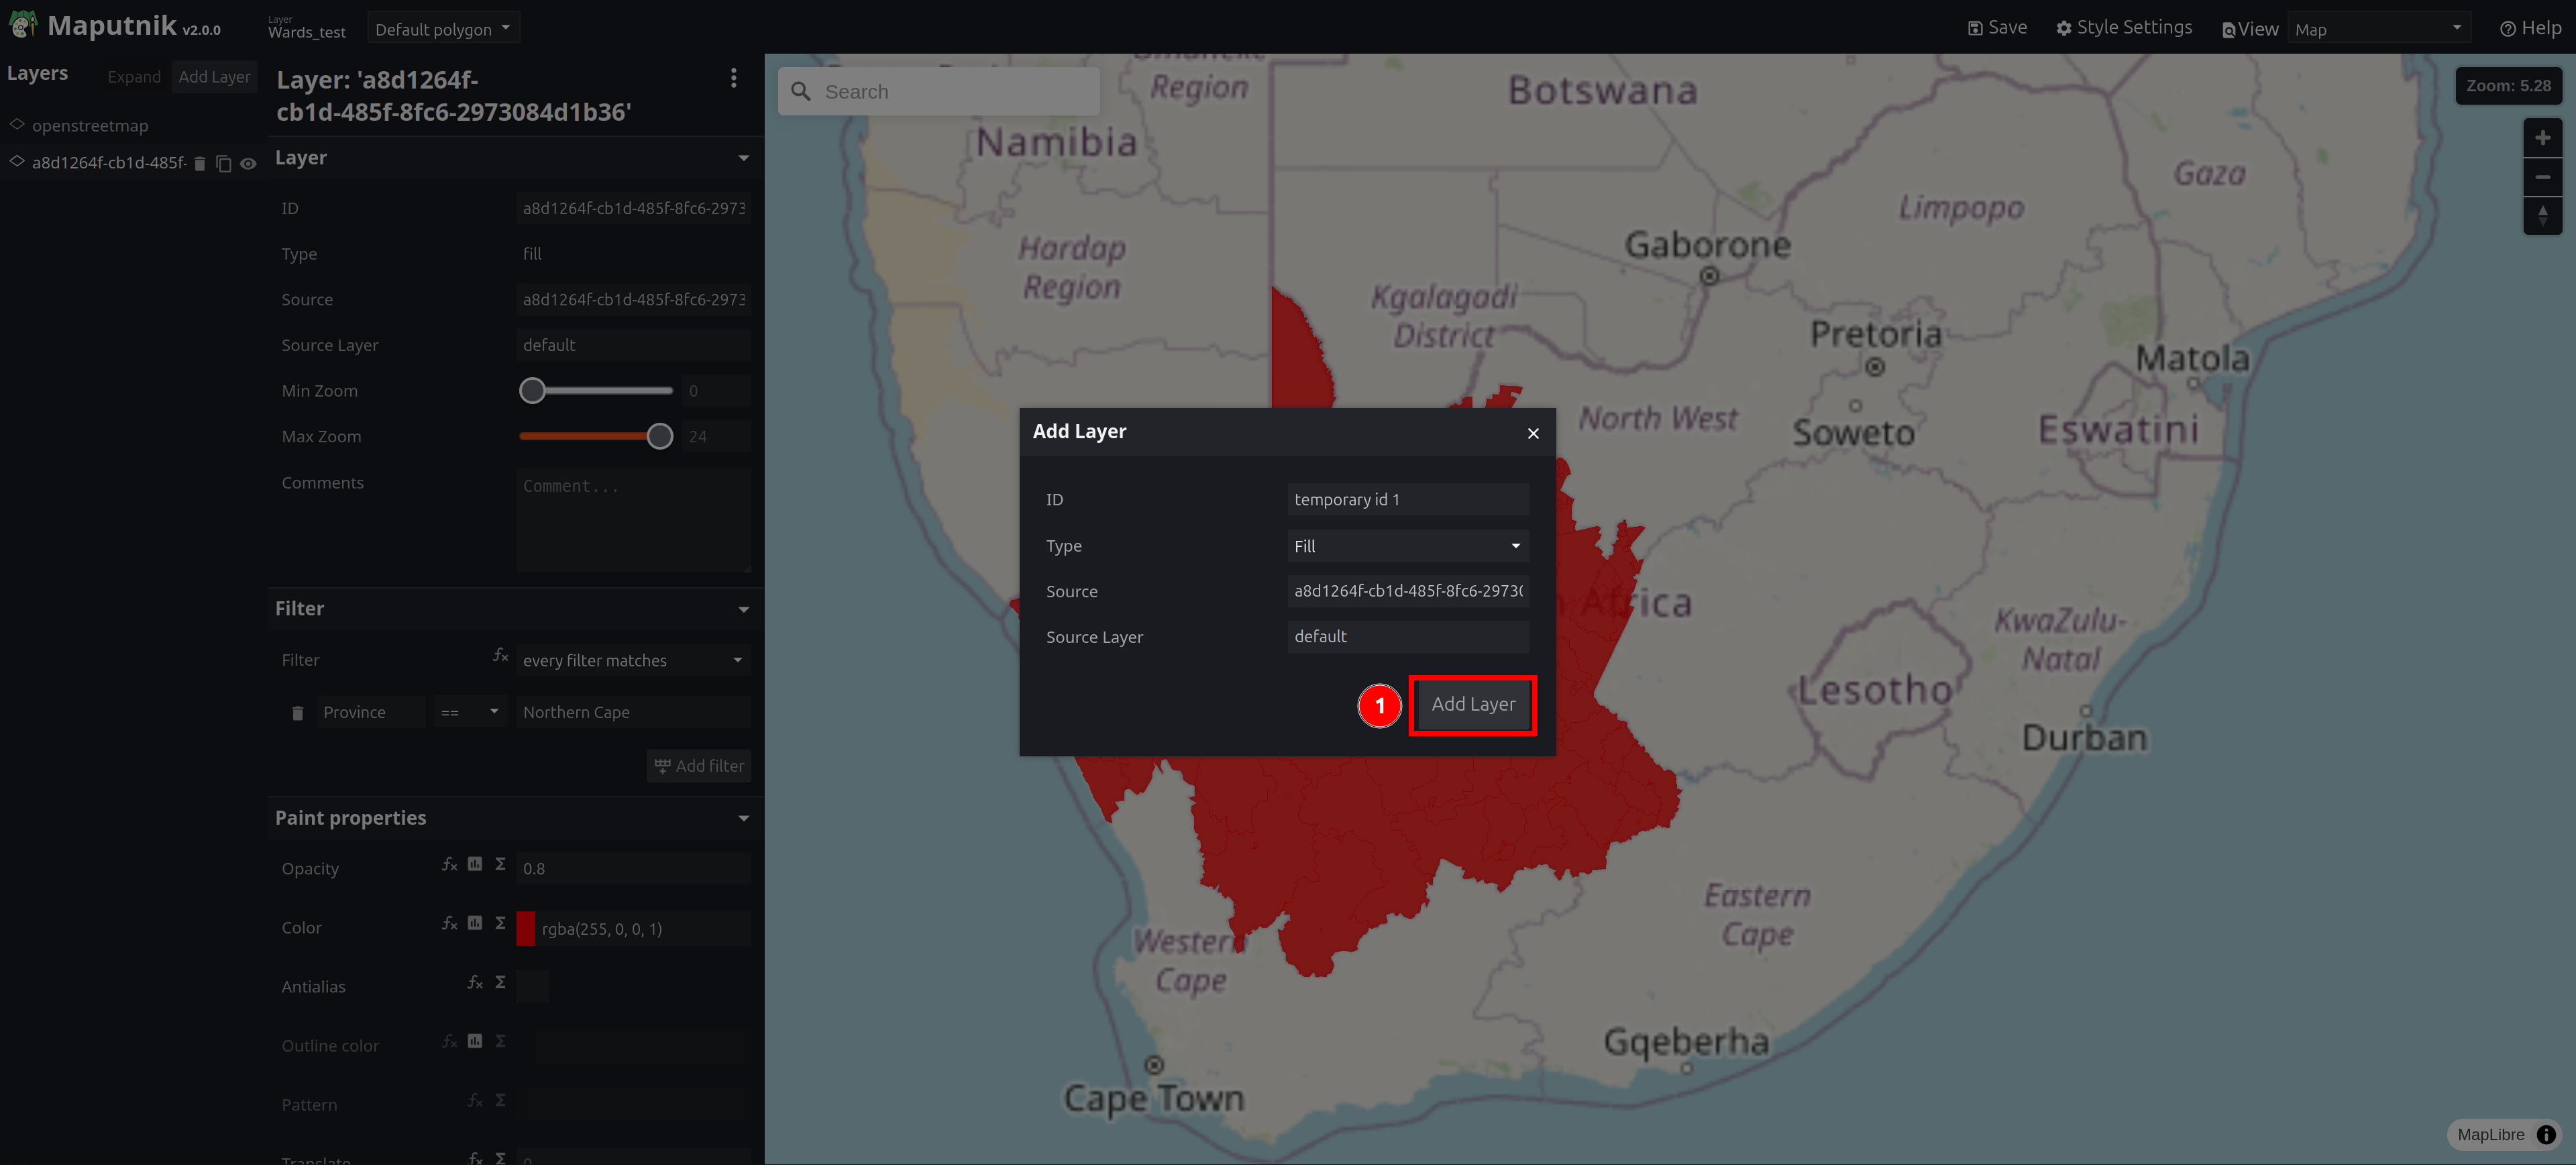This screenshot has height=1165, width=2576.
Task: Open the red Color swatch picker
Action: click(x=526, y=929)
